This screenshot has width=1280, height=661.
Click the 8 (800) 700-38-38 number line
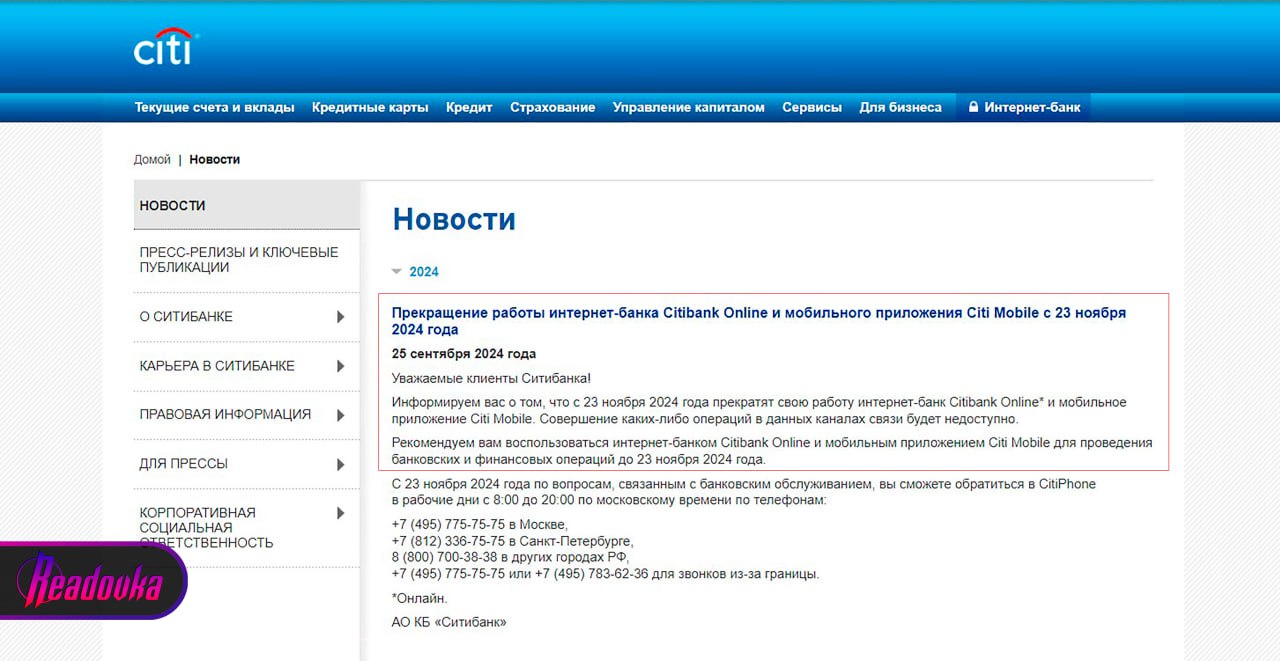tap(509, 556)
